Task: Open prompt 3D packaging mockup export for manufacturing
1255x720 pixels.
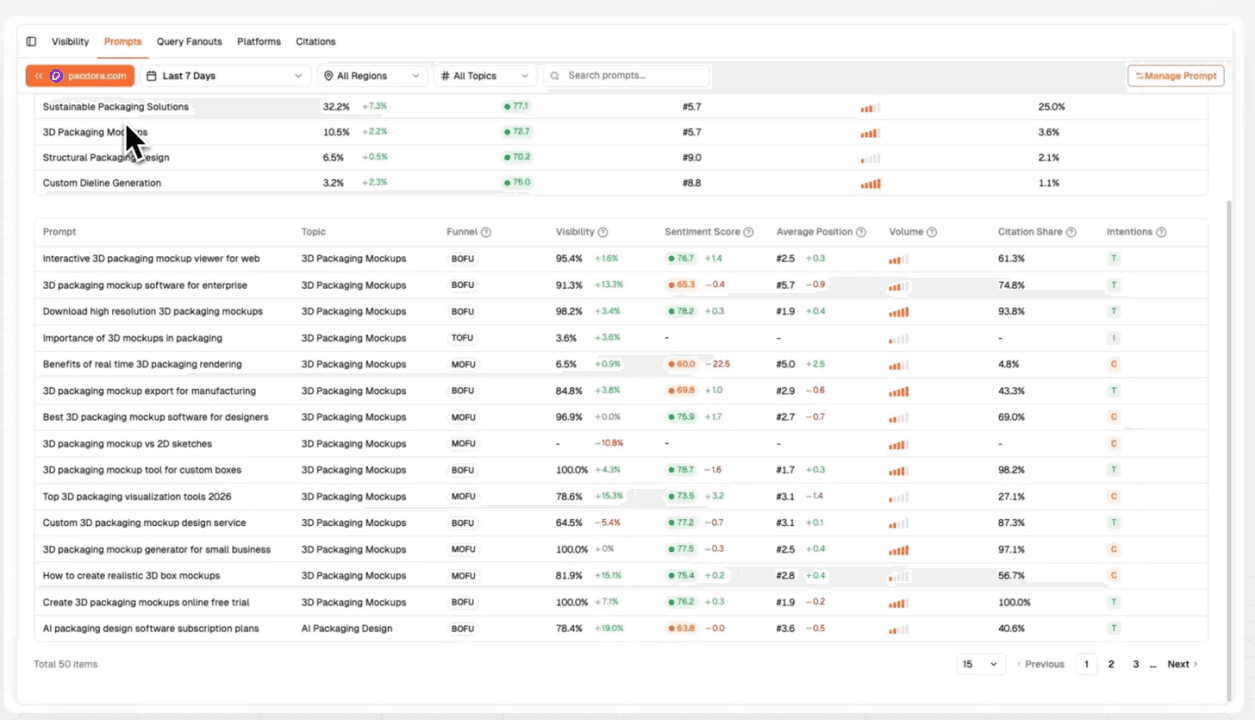Action: (149, 391)
